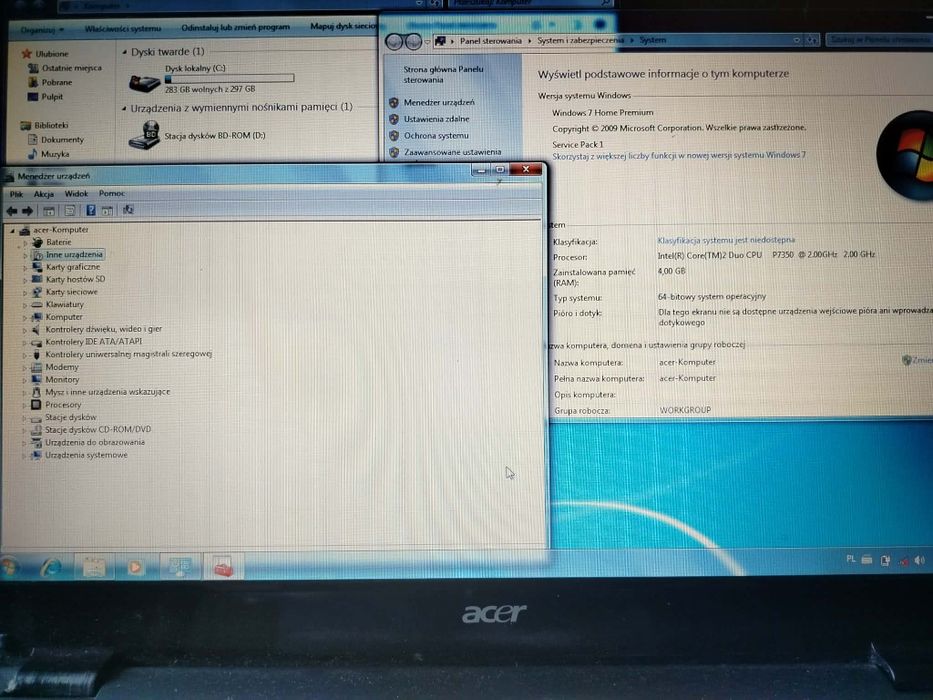Go back using Device Manager back arrow

point(12,211)
